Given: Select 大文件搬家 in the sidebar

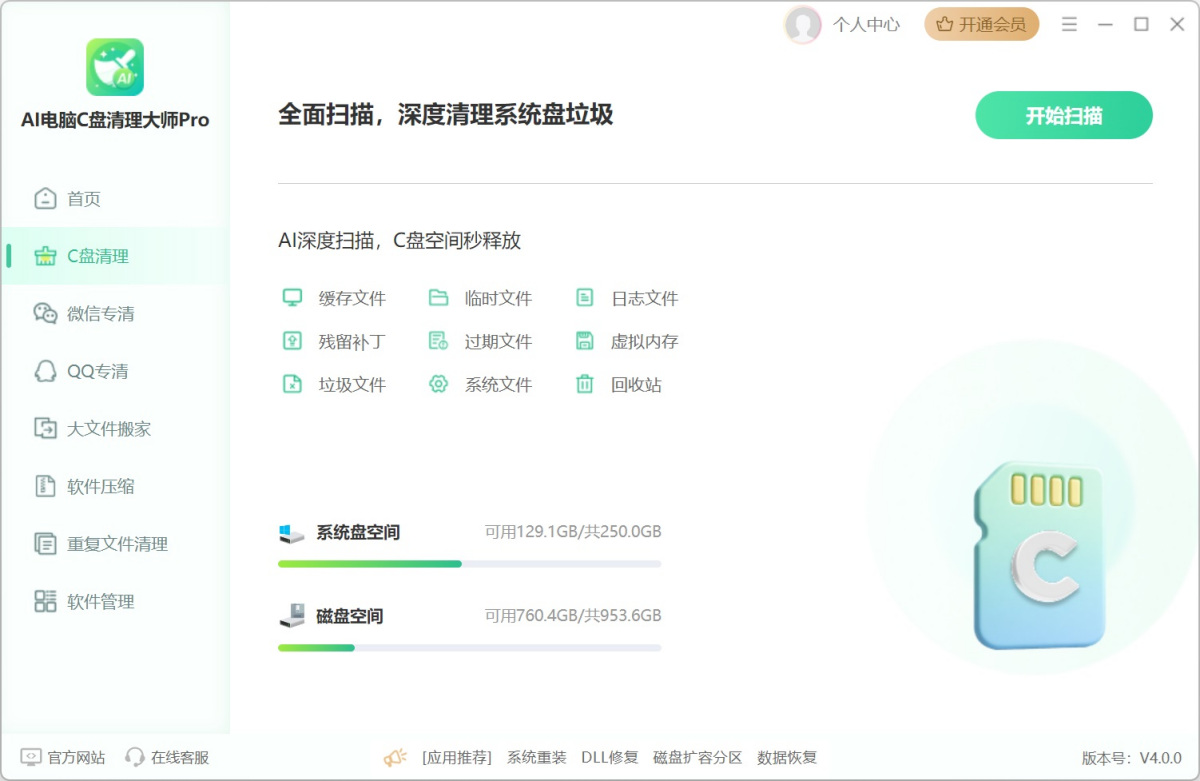Looking at the screenshot, I should tap(108, 429).
